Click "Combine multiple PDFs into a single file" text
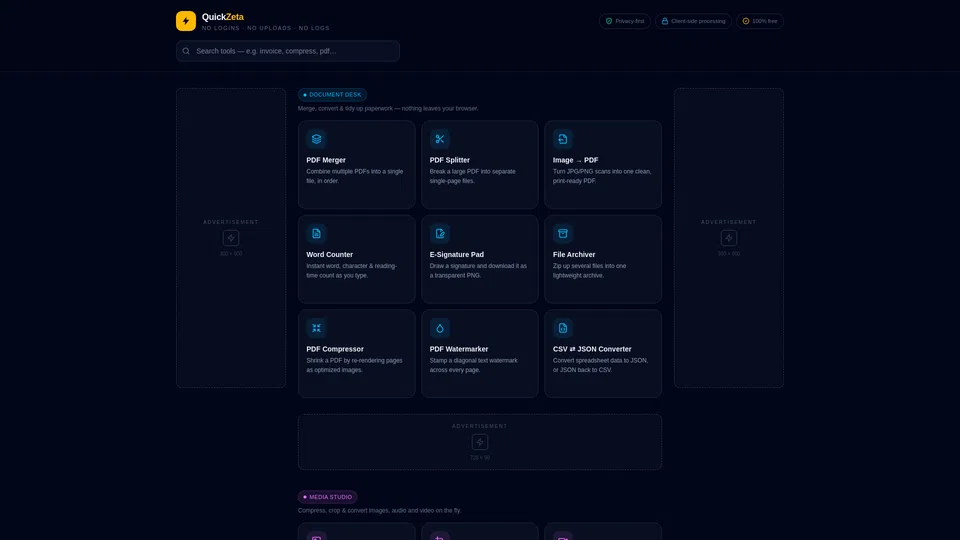The image size is (960, 540). (354, 176)
